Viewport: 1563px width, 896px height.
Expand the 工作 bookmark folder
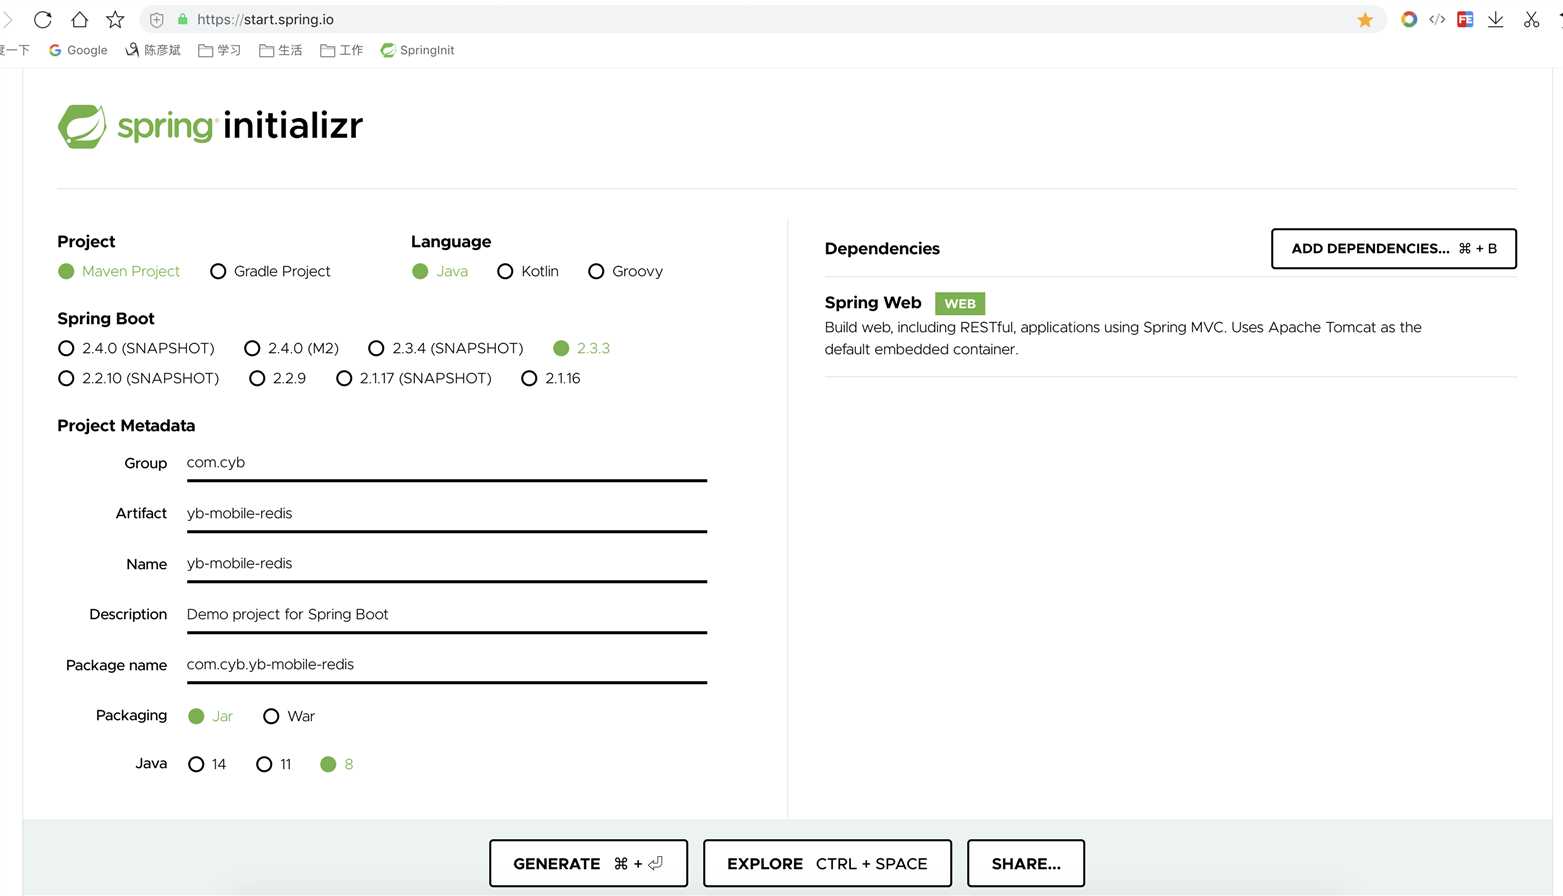coord(341,50)
